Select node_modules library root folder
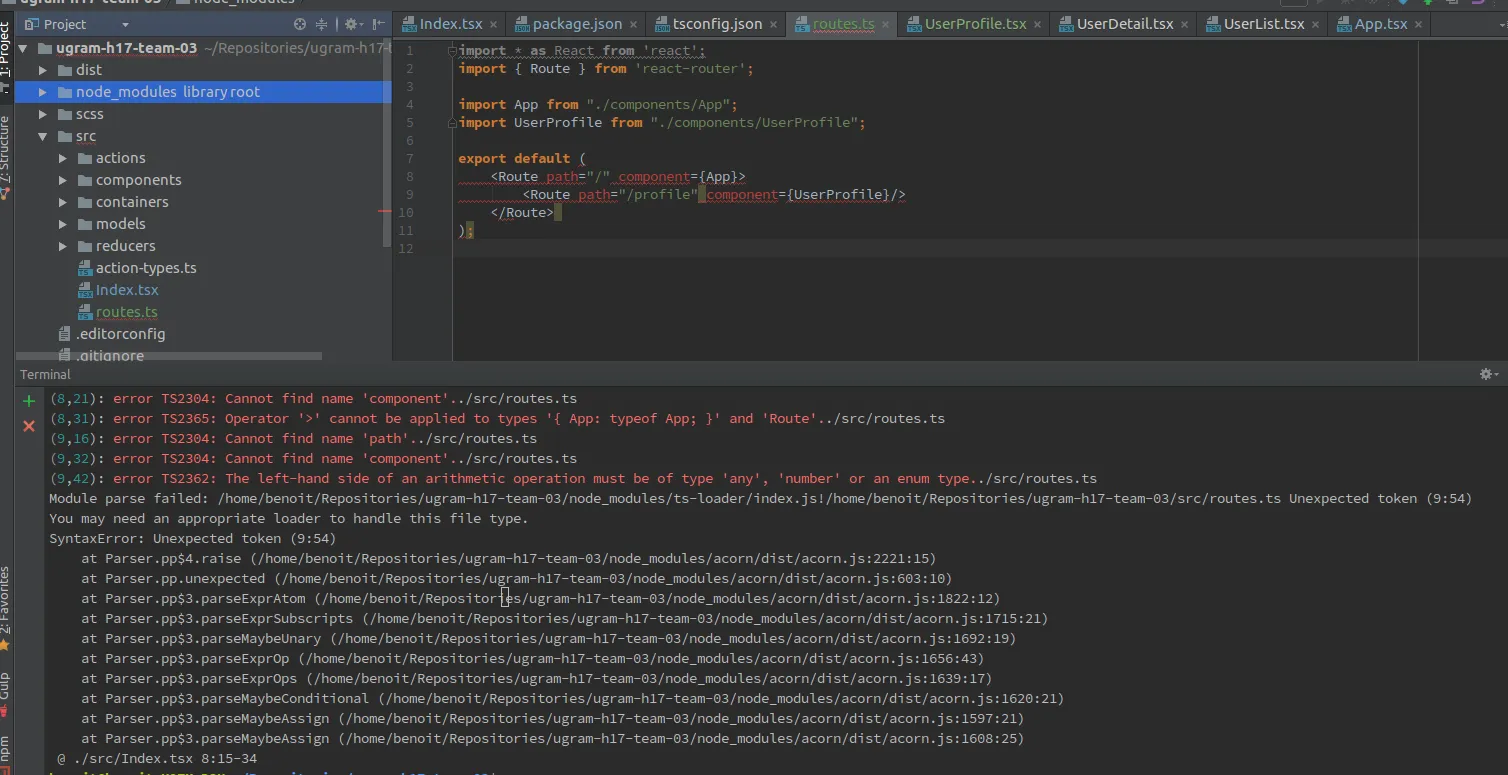 click(167, 92)
